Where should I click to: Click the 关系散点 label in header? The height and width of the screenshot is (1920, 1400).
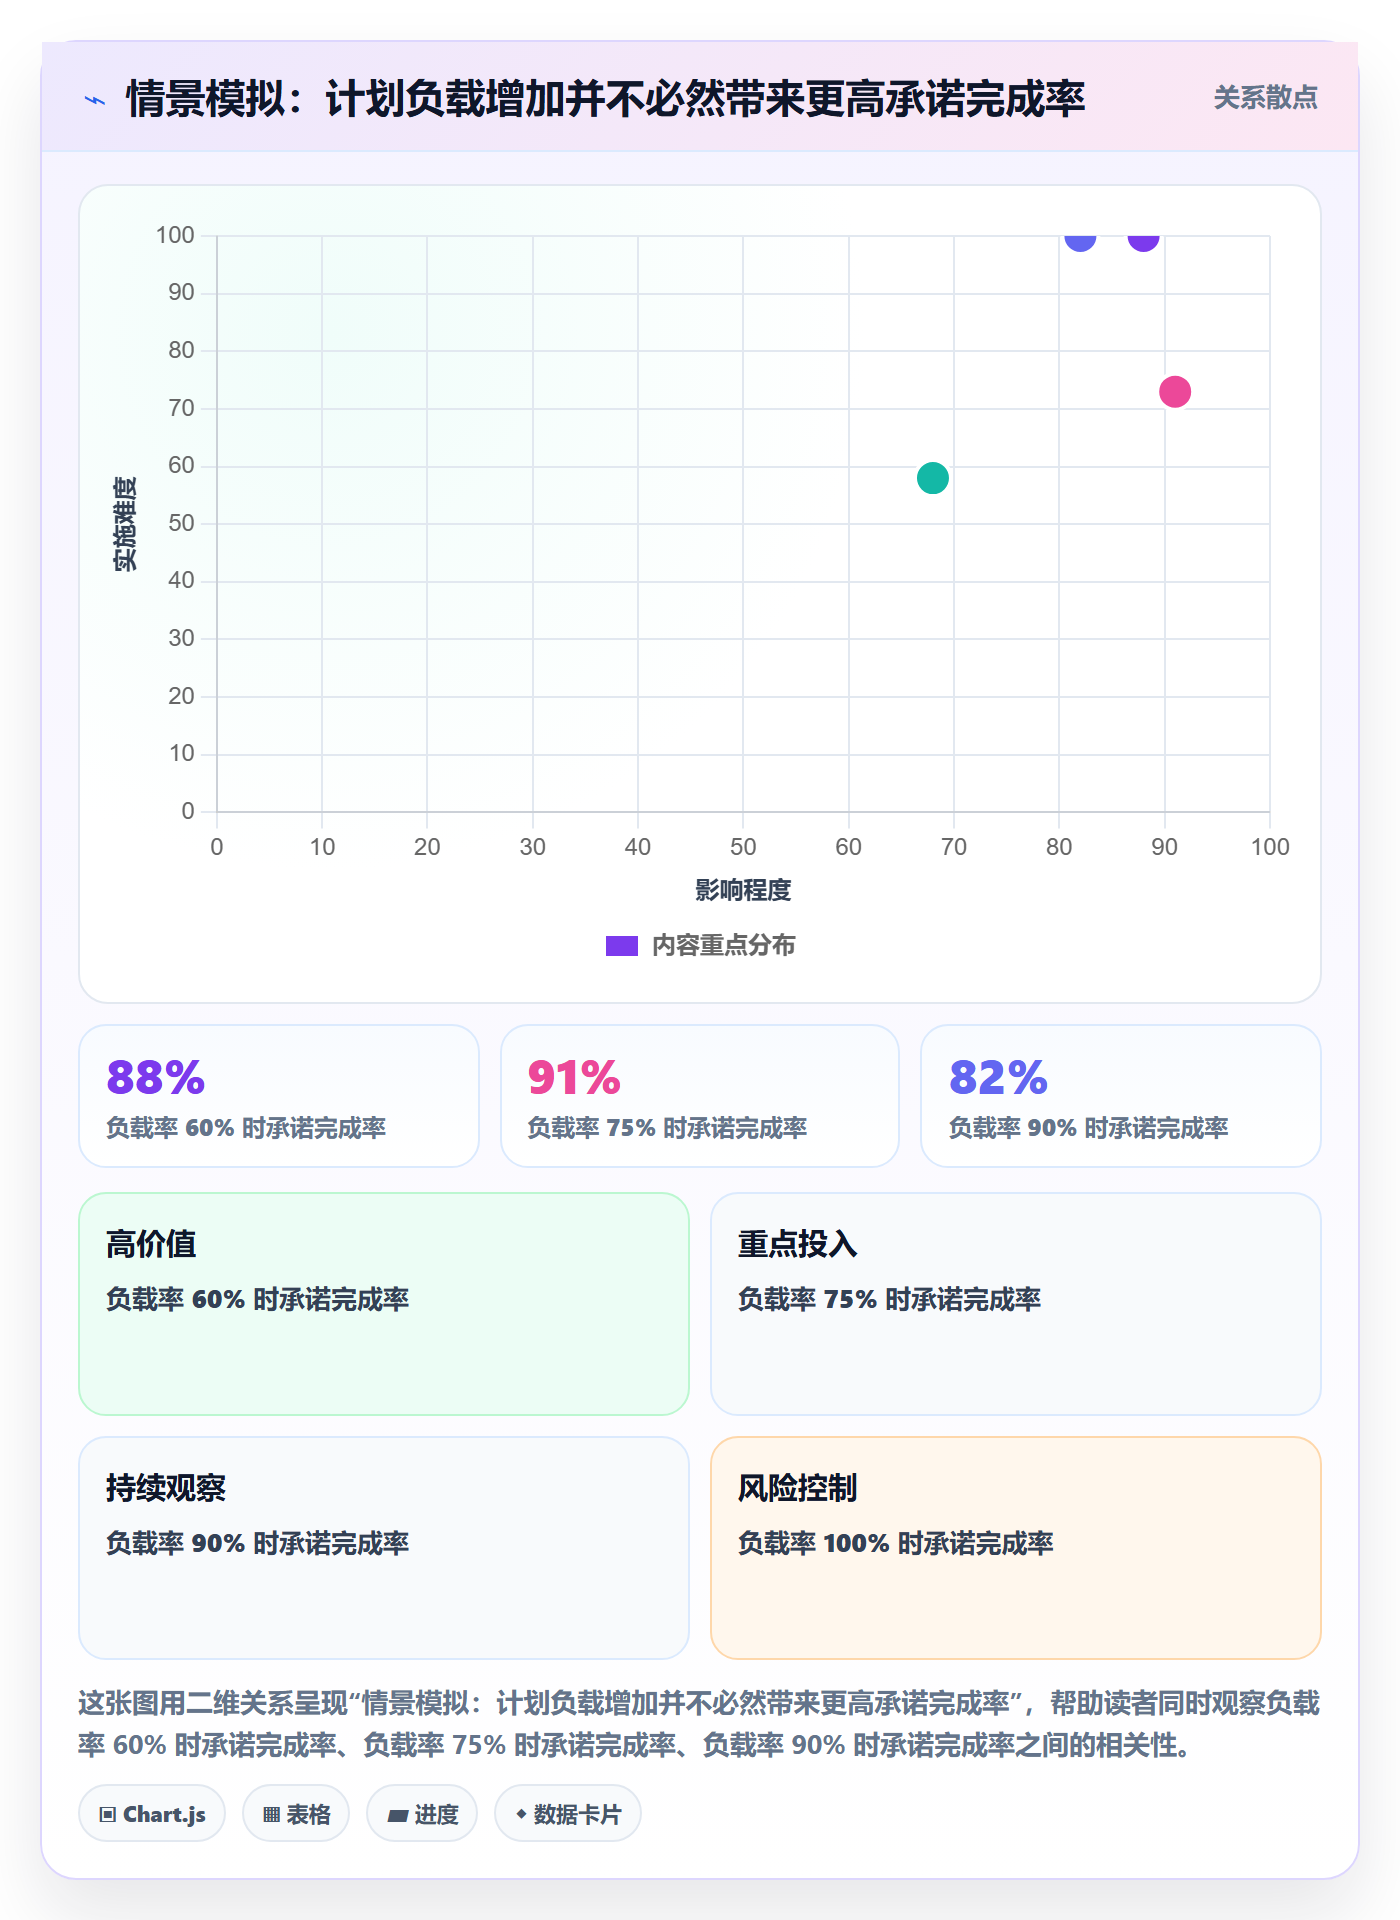1265,98
